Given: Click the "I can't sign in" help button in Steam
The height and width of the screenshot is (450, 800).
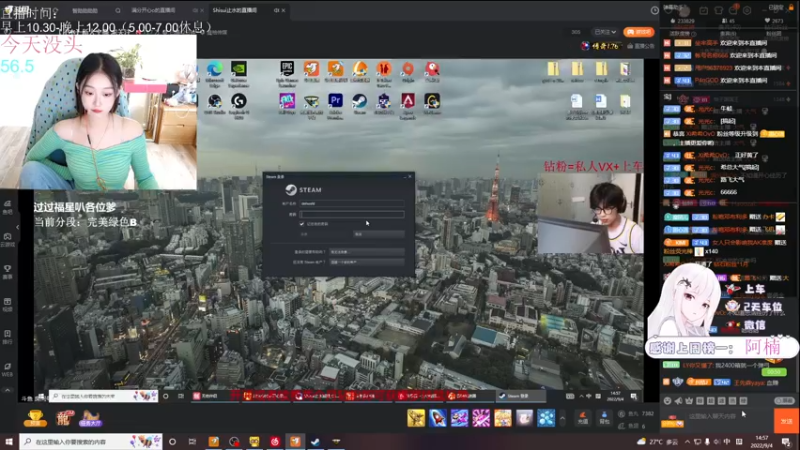Looking at the screenshot, I should (367, 252).
